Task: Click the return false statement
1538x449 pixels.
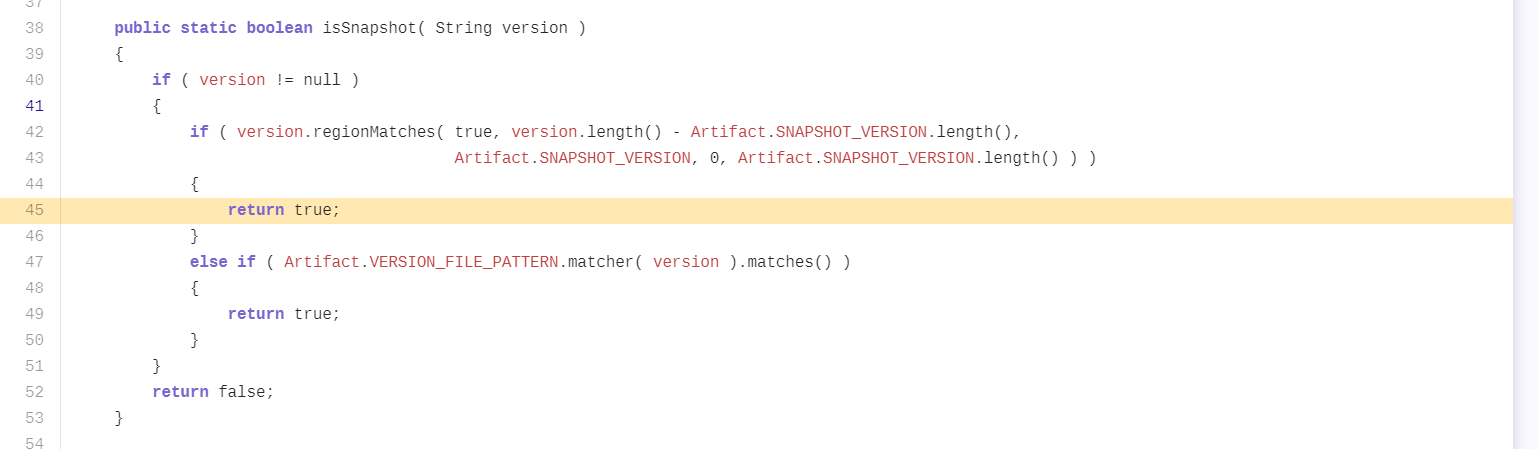Action: click(x=213, y=392)
